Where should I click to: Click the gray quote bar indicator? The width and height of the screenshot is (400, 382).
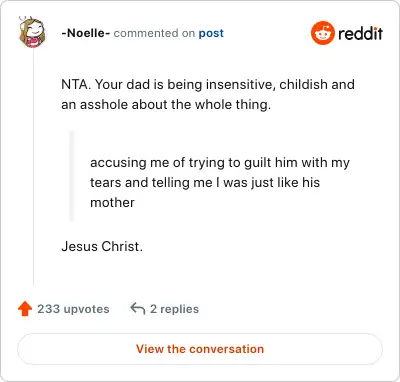click(x=71, y=176)
